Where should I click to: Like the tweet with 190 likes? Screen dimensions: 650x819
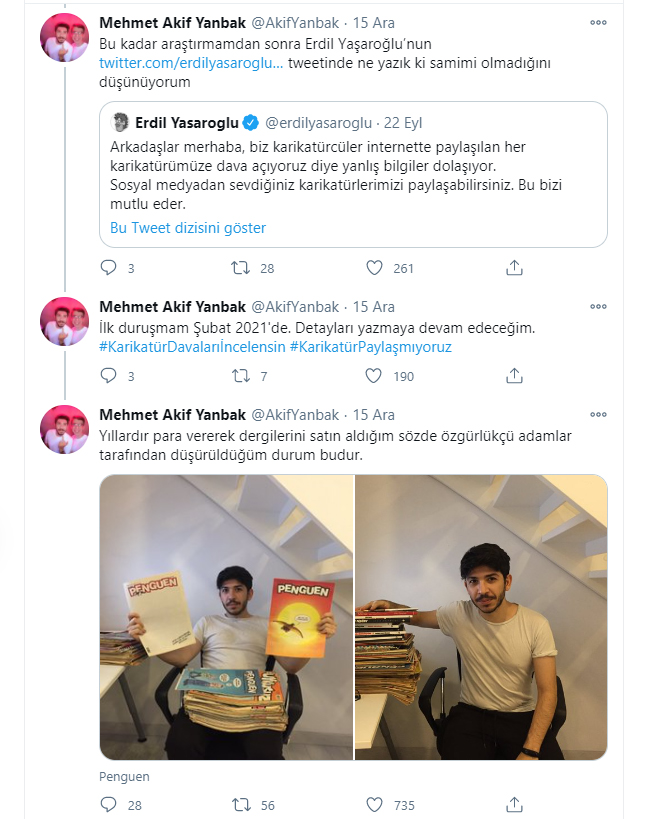(x=374, y=376)
